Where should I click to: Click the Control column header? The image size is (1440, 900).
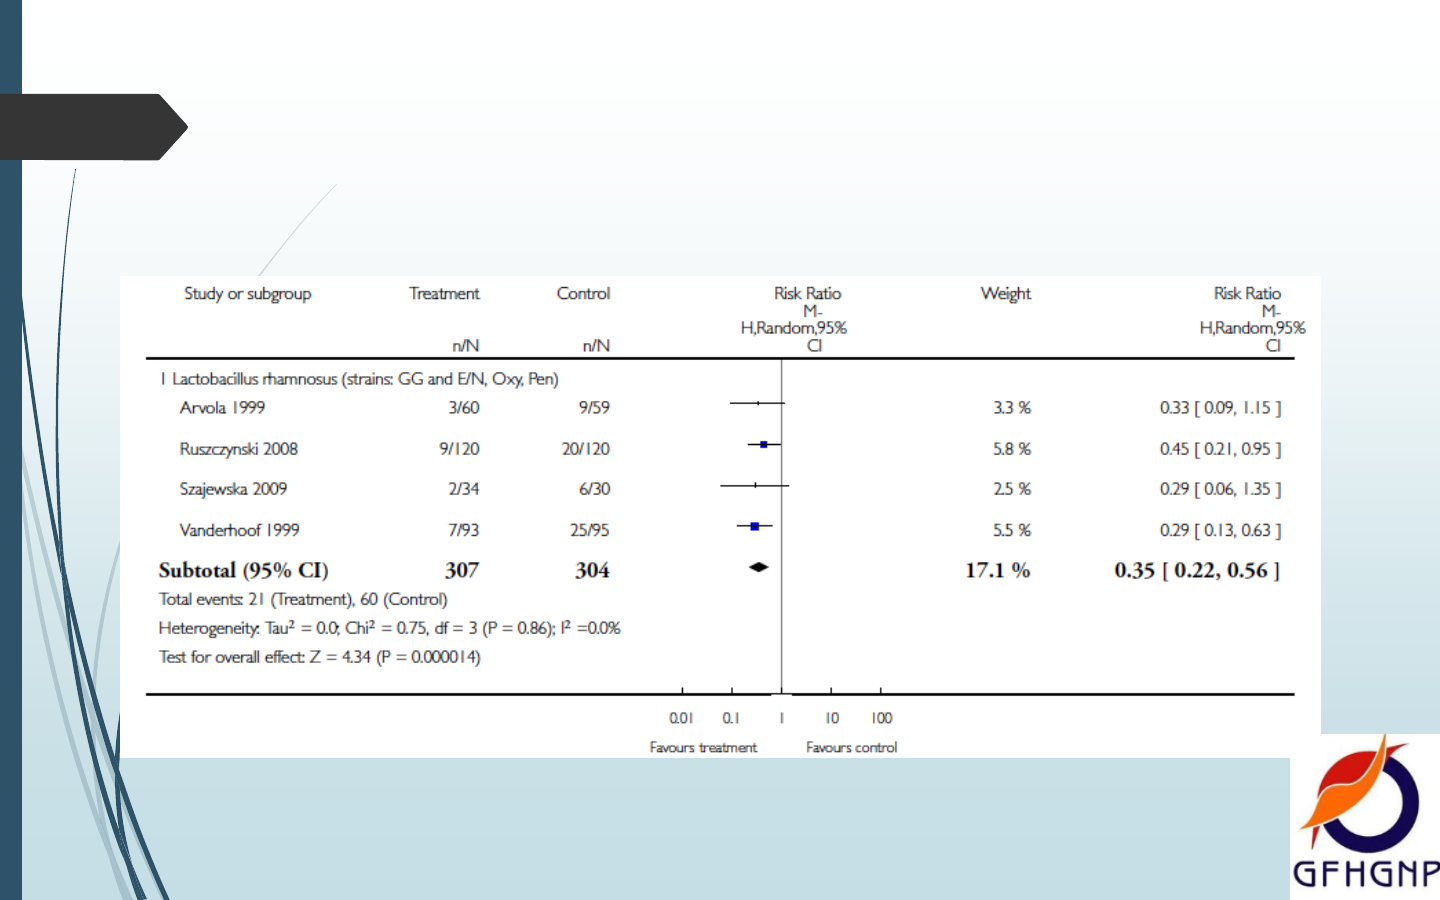pos(583,294)
